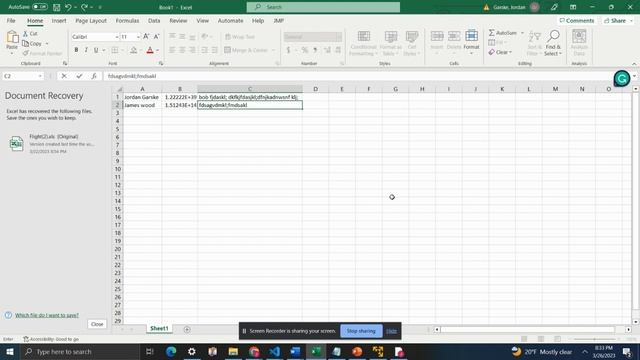Image resolution: width=640 pixels, height=360 pixels.
Task: Click Stop sharing button
Action: pyautogui.click(x=361, y=331)
